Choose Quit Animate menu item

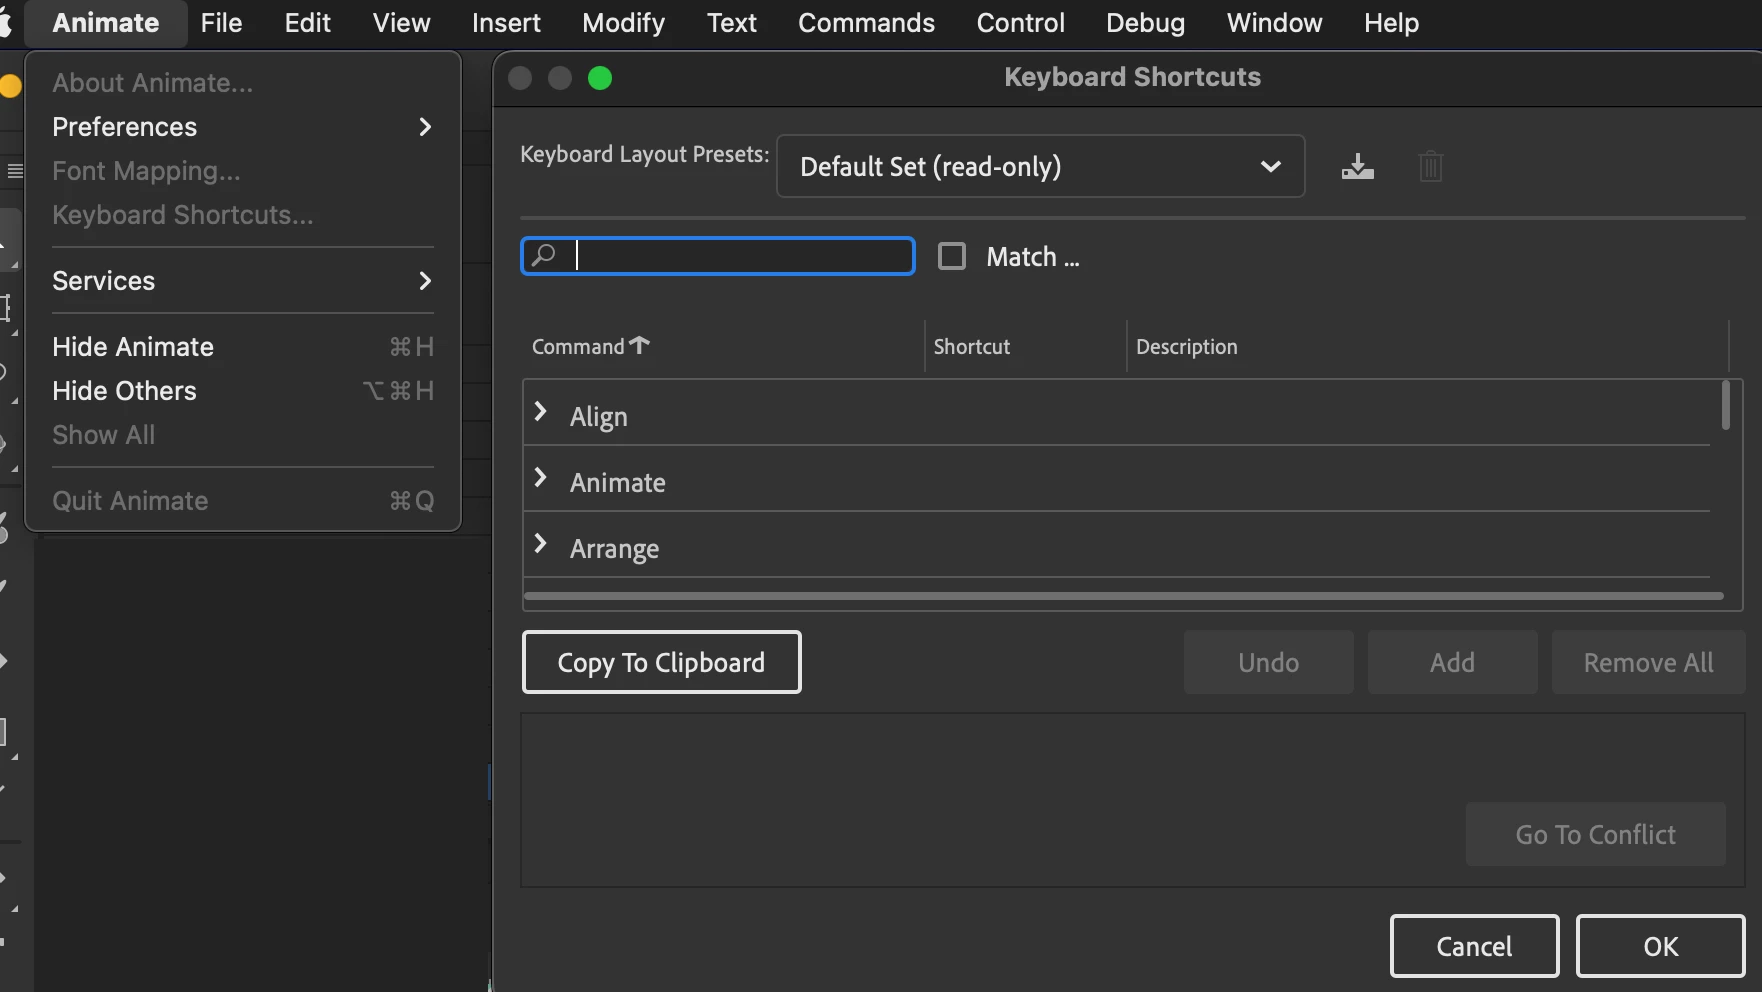coord(243,501)
